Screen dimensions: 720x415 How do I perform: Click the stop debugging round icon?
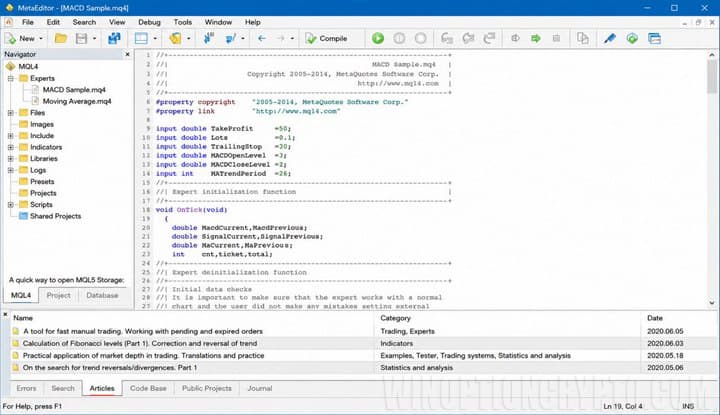coord(420,39)
